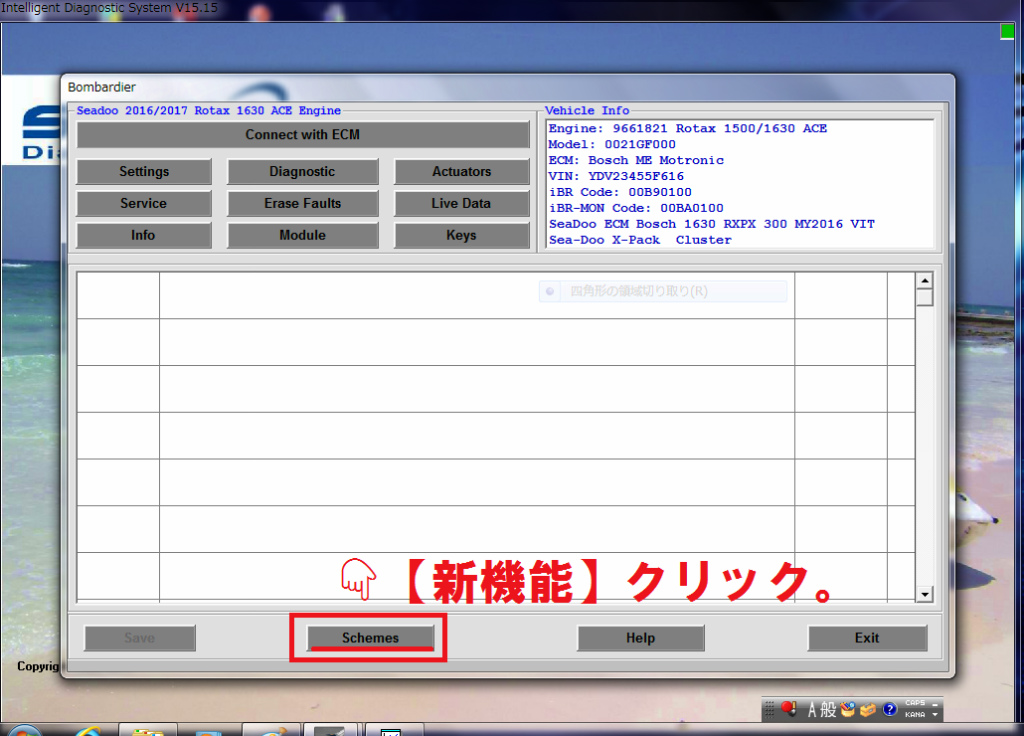Click the table scrollbar up arrow
The width and height of the screenshot is (1024, 736).
pos(924,281)
